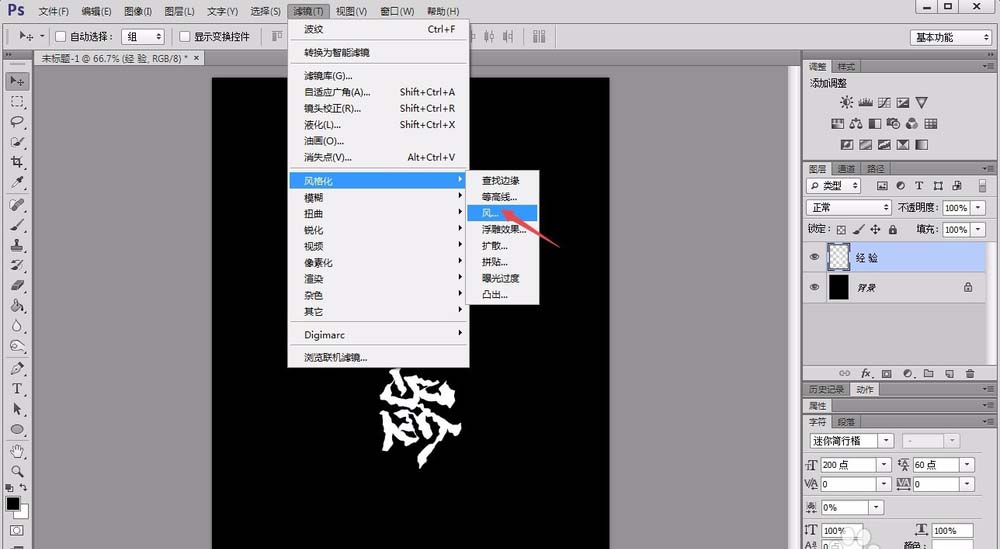This screenshot has width=1000, height=549.
Task: Select the Horizontal Type tool
Action: [17, 389]
